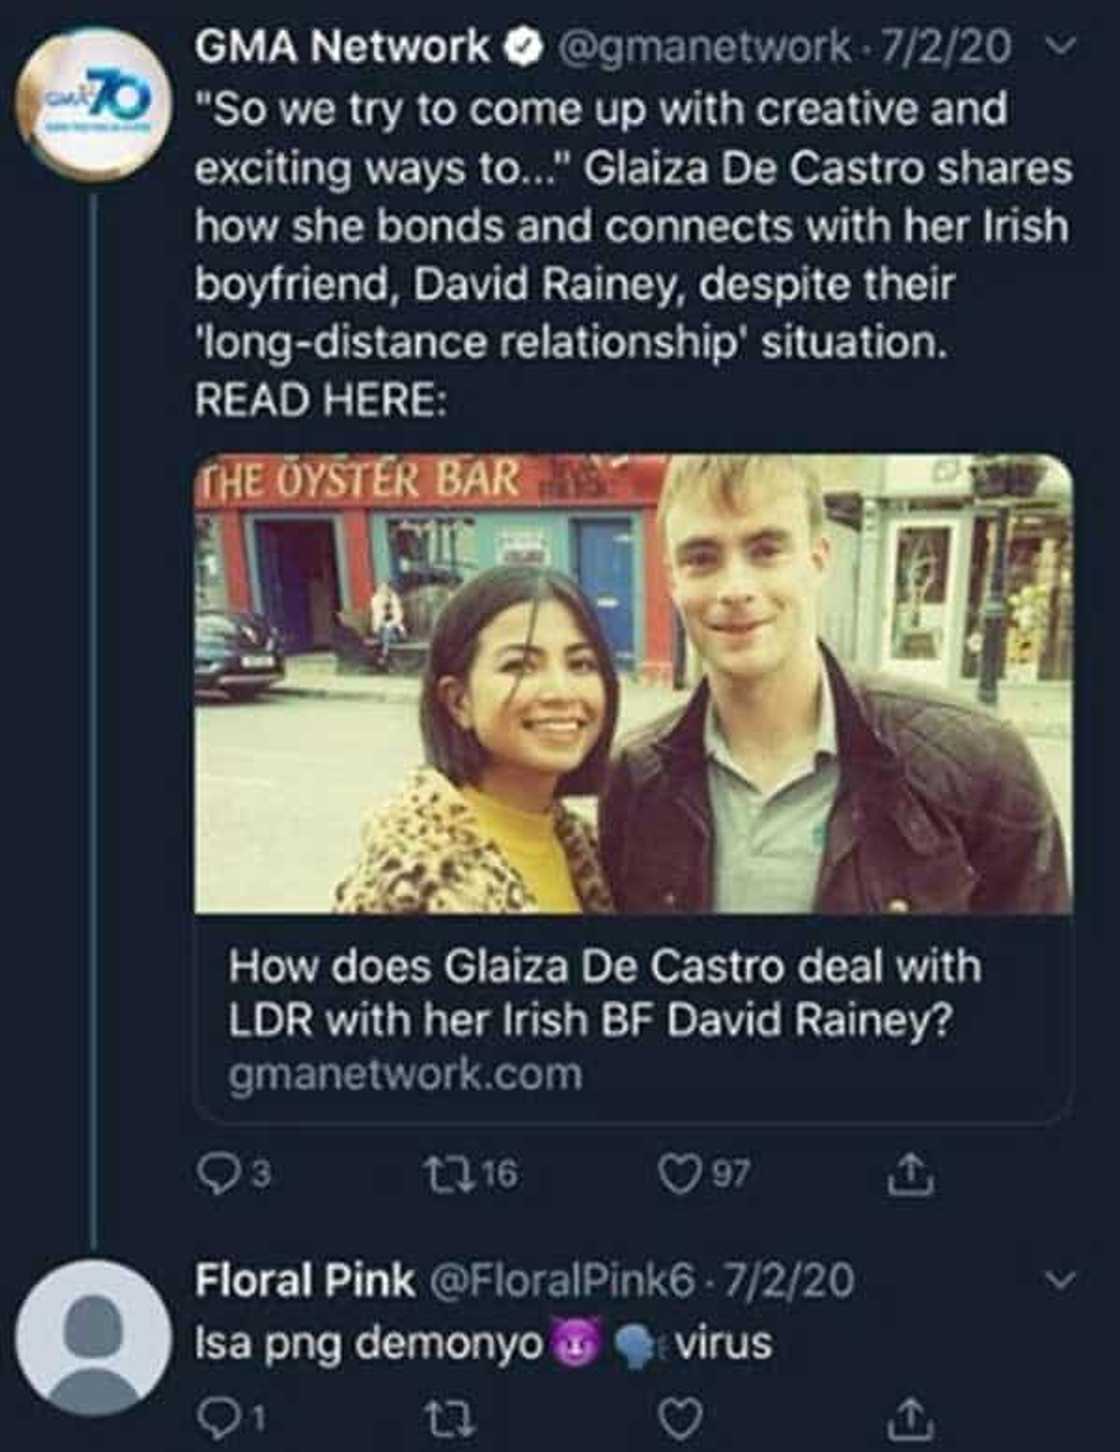Viewport: 1120px width, 1452px height.
Task: Open the Floral Pink display name
Action: click(304, 1280)
